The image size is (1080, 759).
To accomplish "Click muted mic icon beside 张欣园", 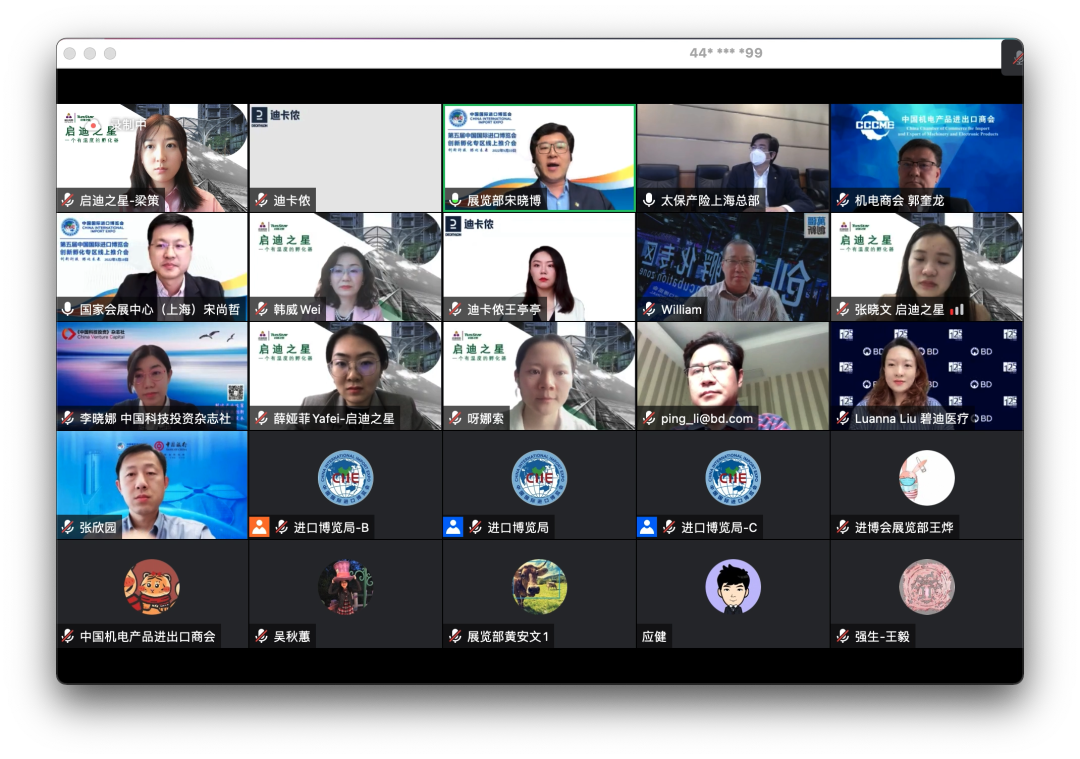I will 68,528.
